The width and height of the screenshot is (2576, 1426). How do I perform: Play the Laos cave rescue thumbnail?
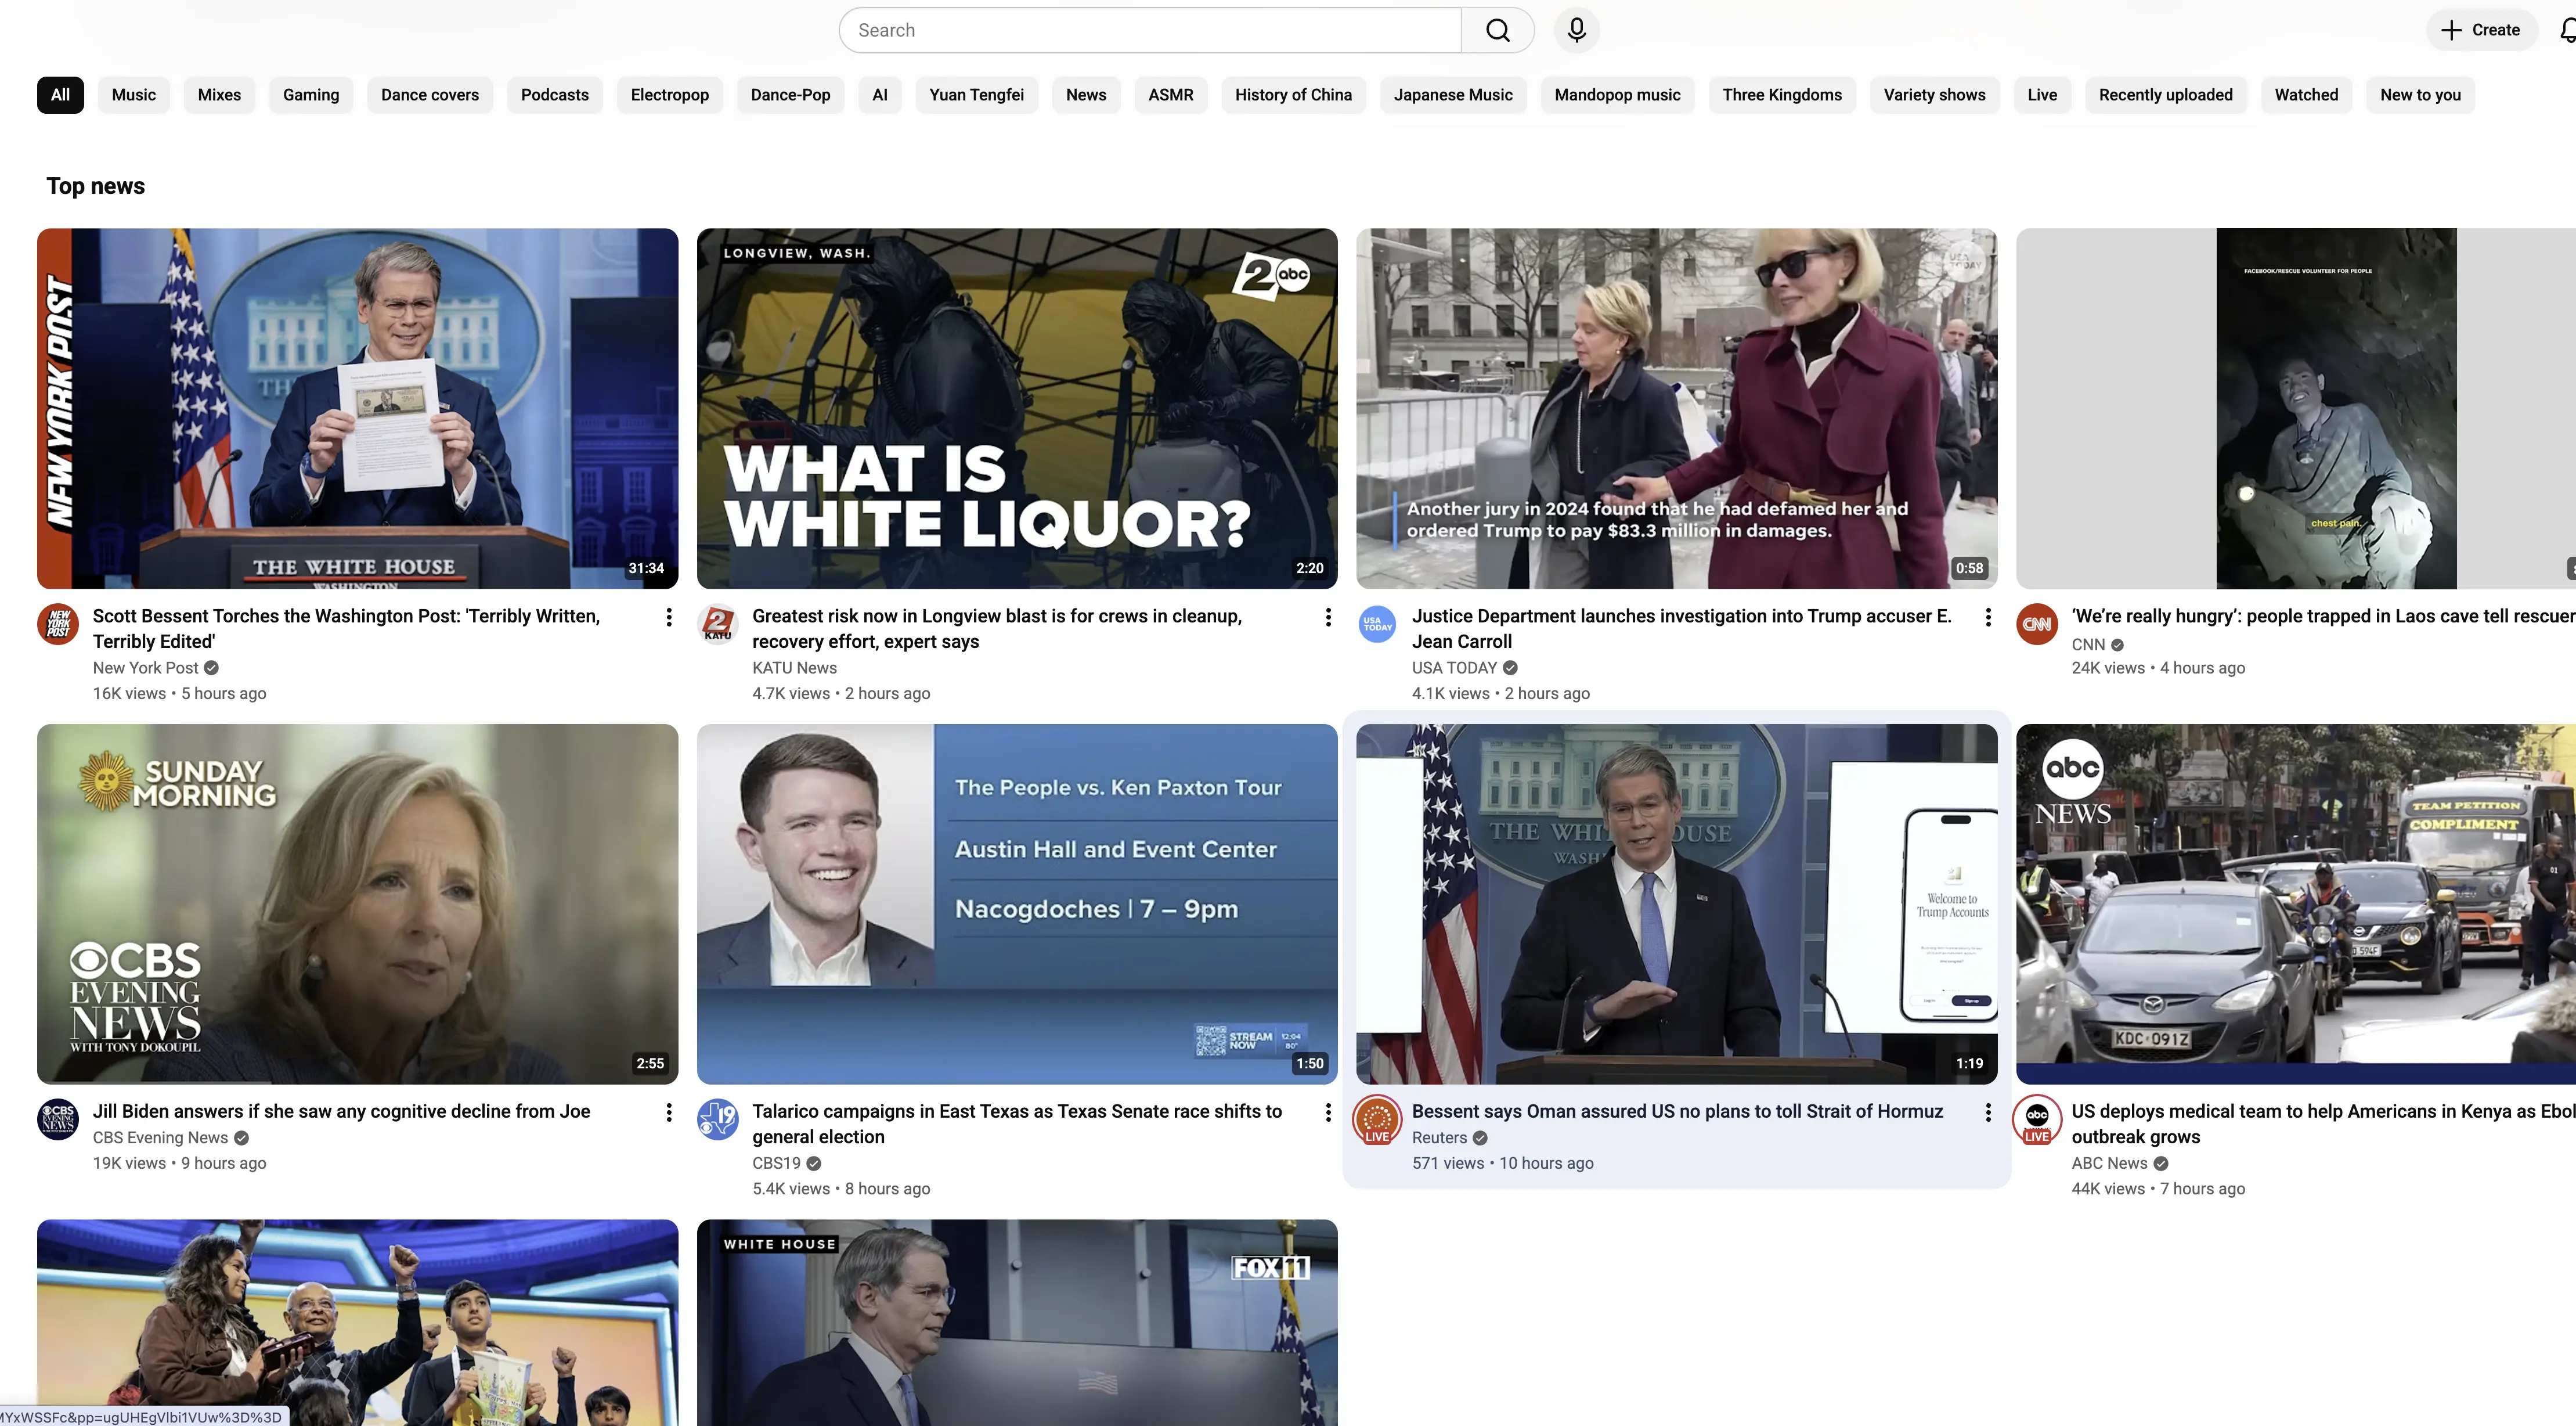pos(2296,408)
